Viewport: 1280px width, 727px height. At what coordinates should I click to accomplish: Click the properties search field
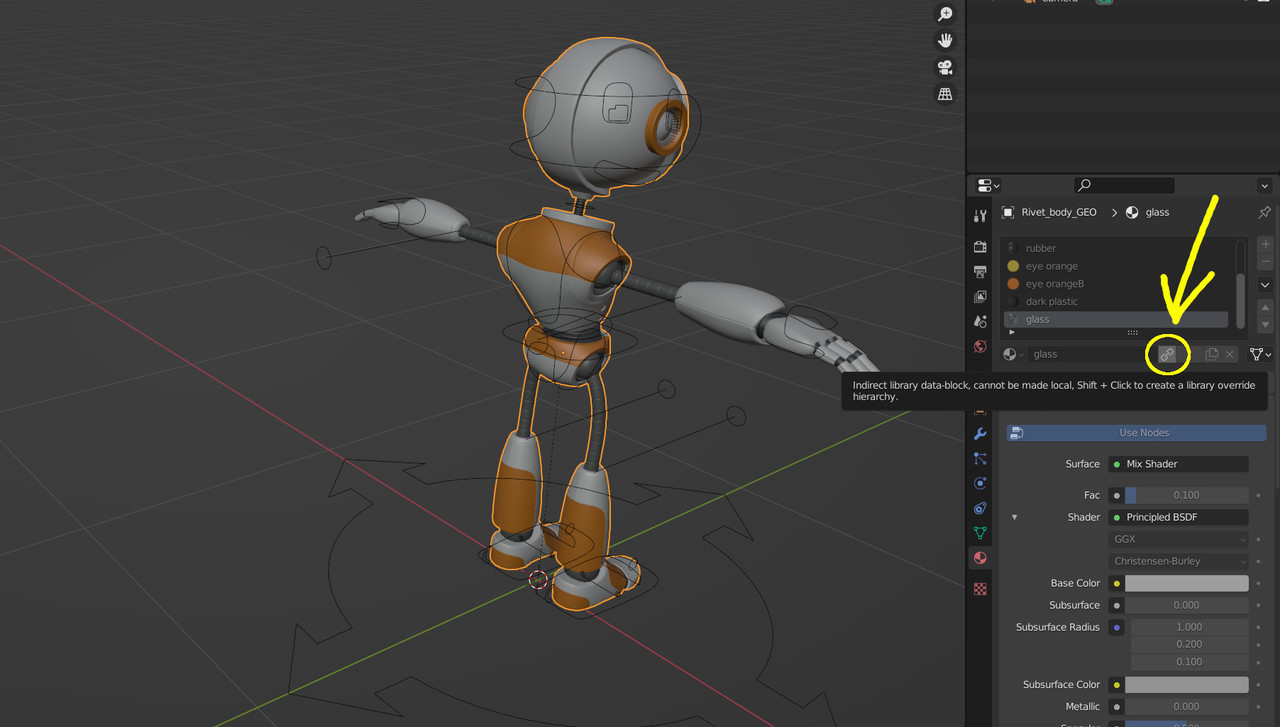(x=1123, y=185)
